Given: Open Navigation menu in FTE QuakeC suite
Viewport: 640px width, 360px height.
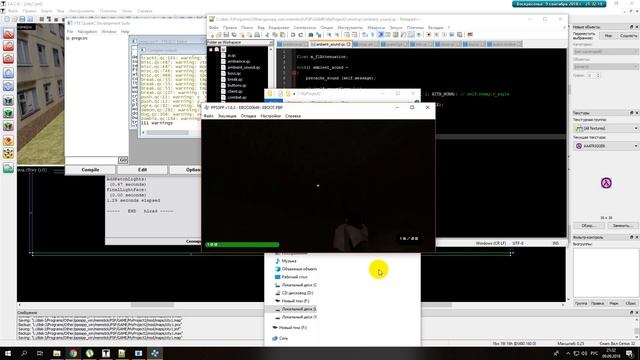Looking at the screenshot, I should tap(87, 31).
